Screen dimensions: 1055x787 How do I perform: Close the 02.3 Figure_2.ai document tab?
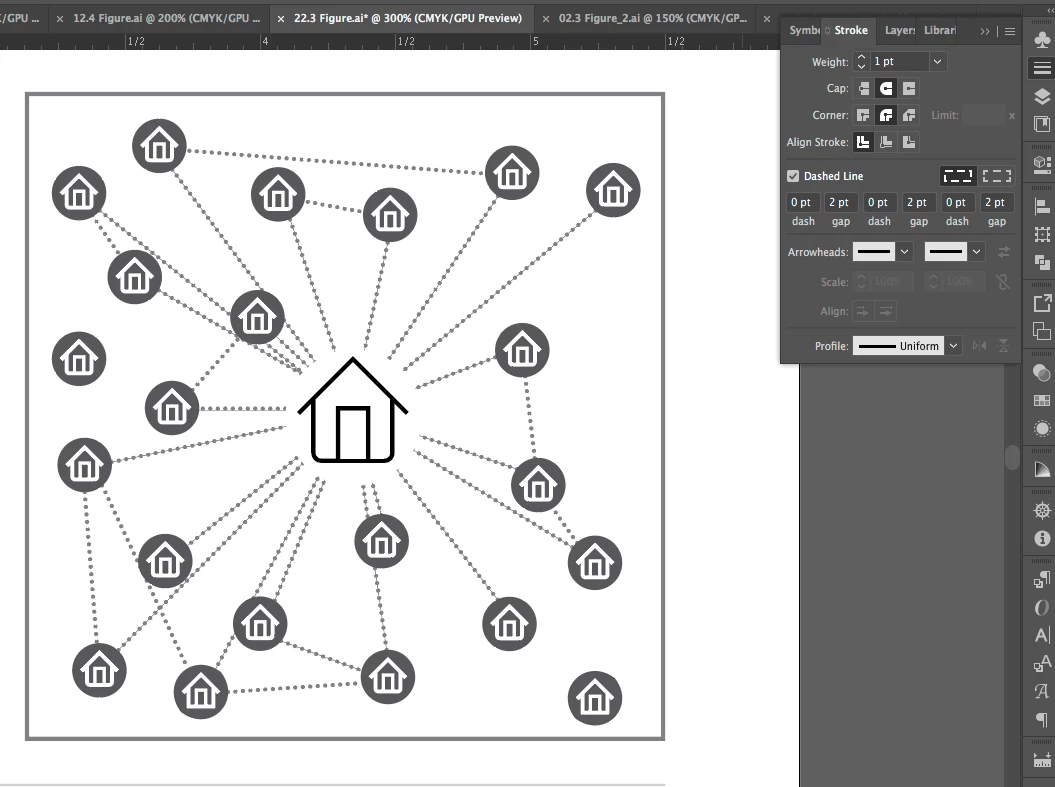tap(546, 19)
